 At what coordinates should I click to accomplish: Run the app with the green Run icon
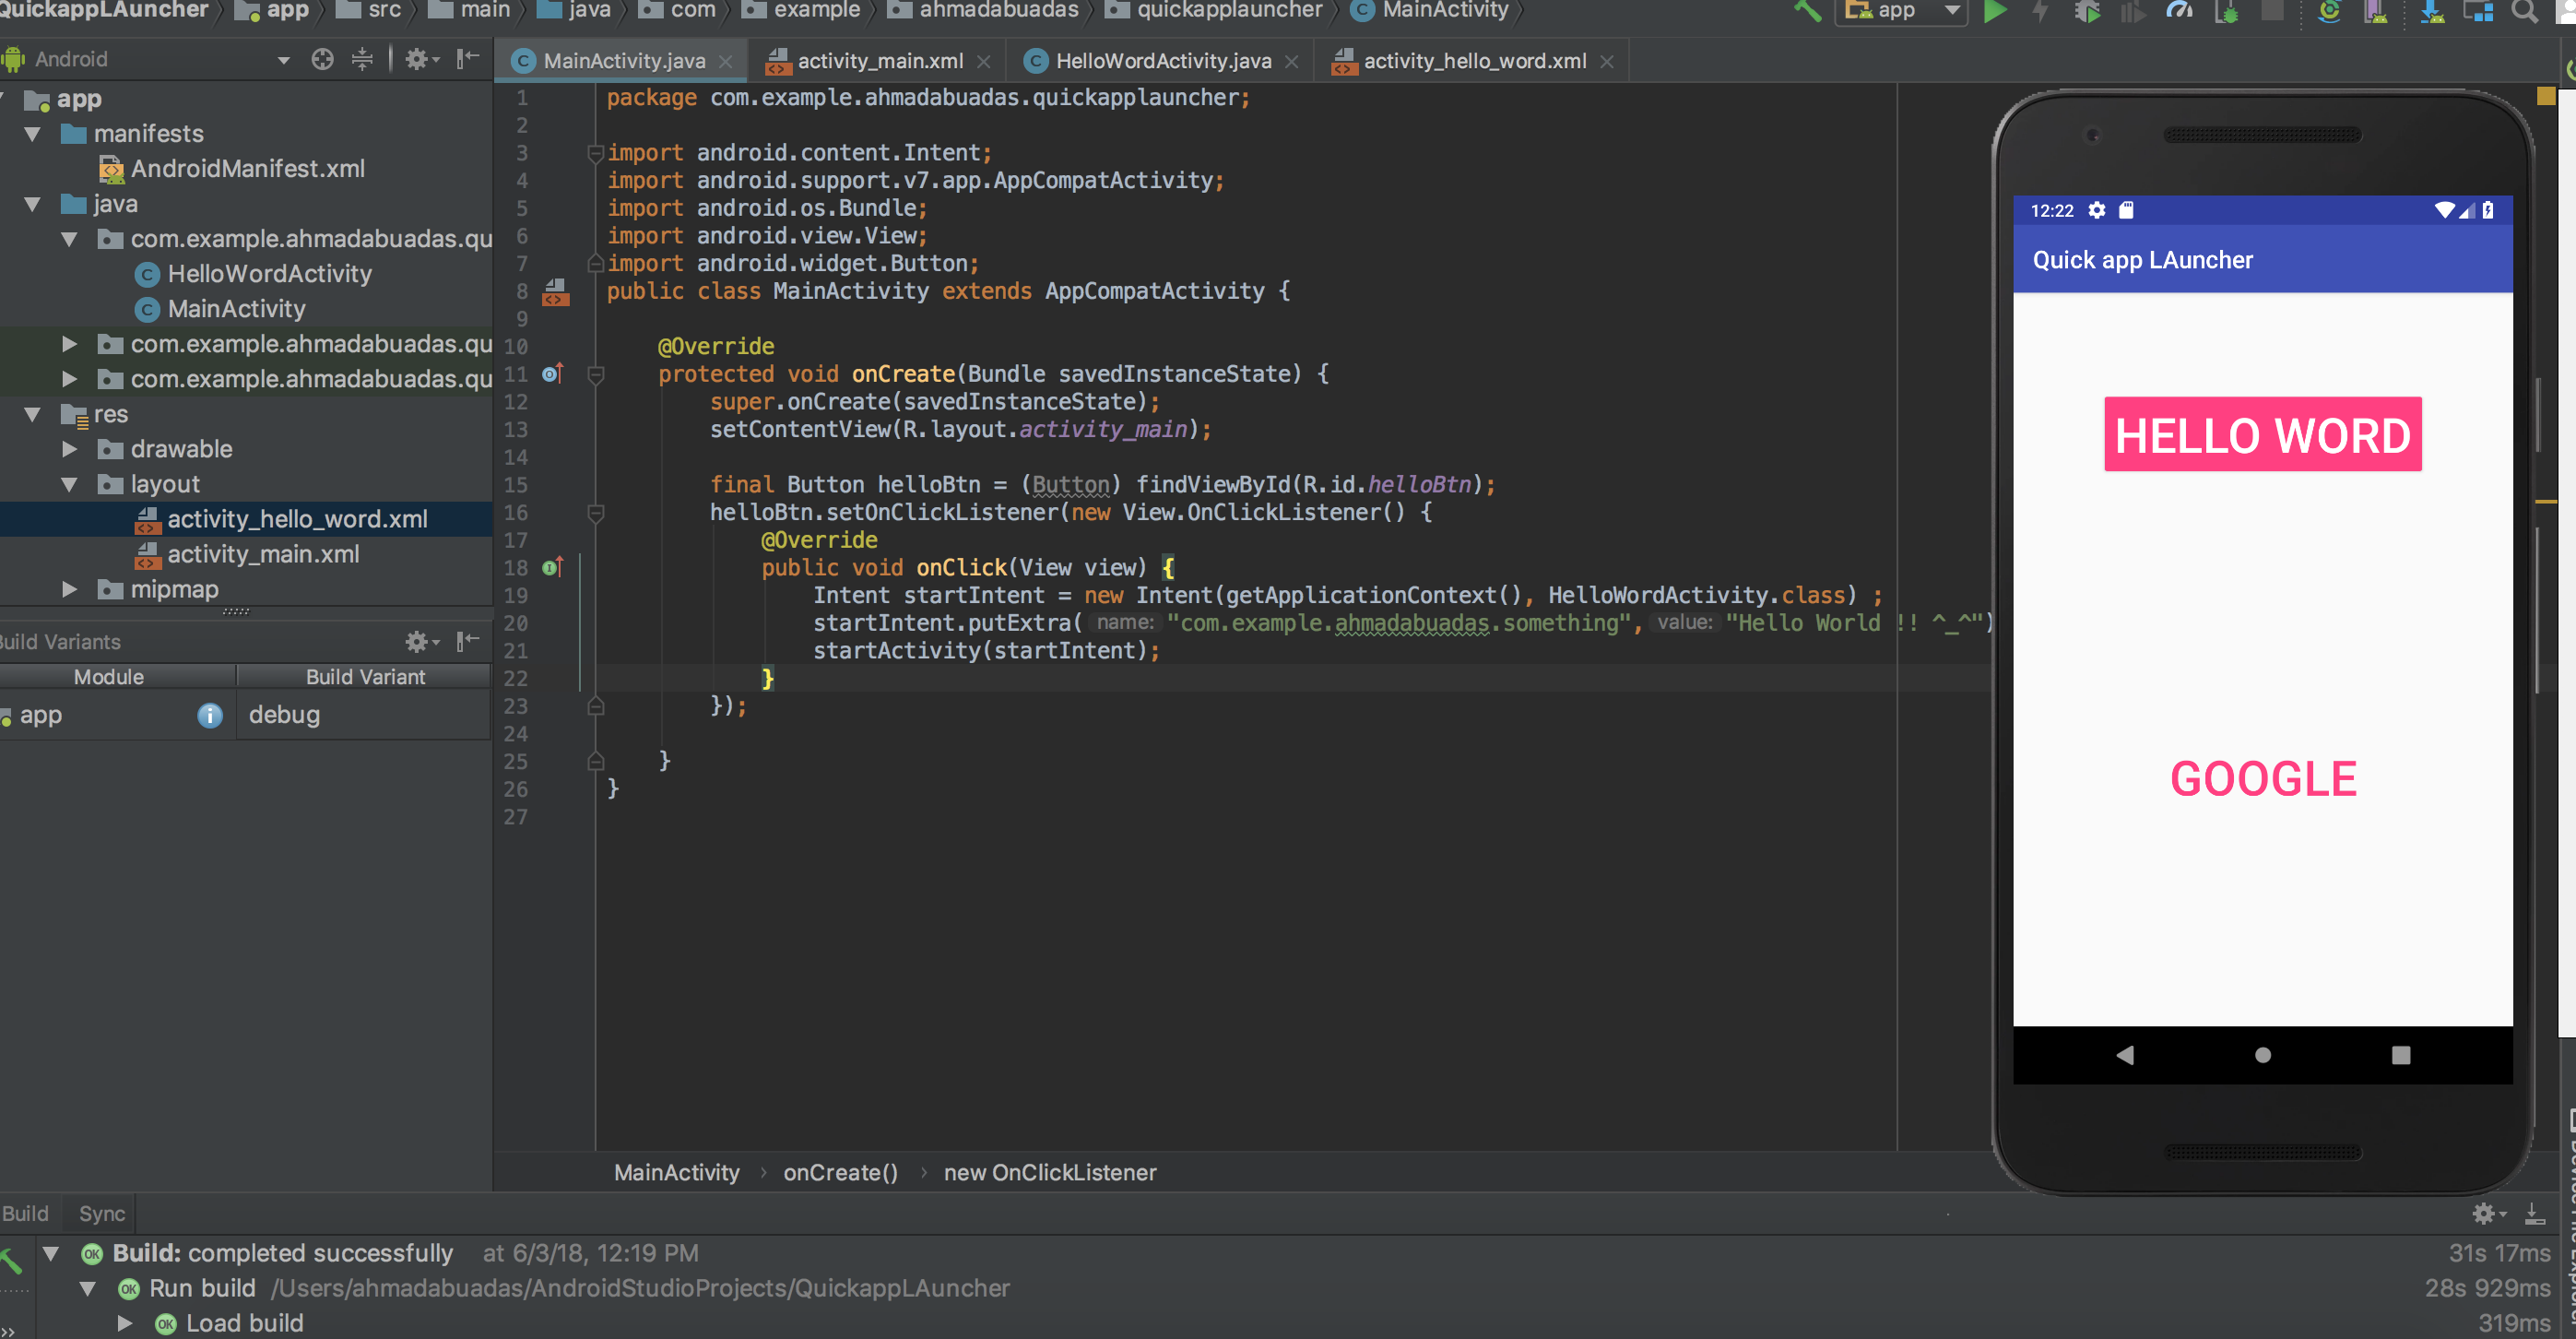pos(1996,14)
